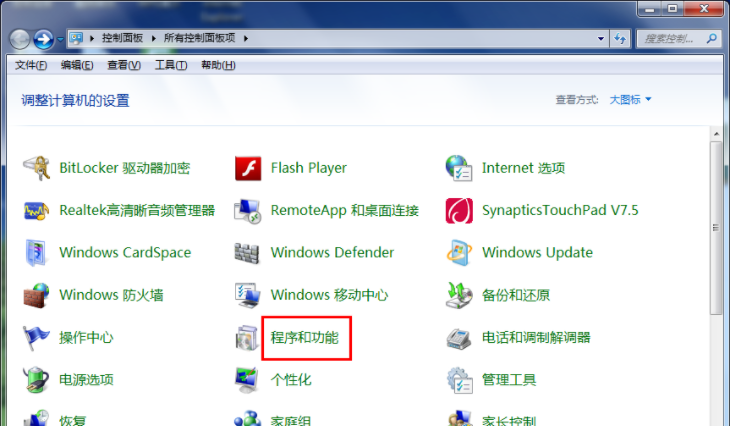Viewport: 730px width, 426px height.
Task: Open the 电话和调制解调器 icon
Action: 459,338
